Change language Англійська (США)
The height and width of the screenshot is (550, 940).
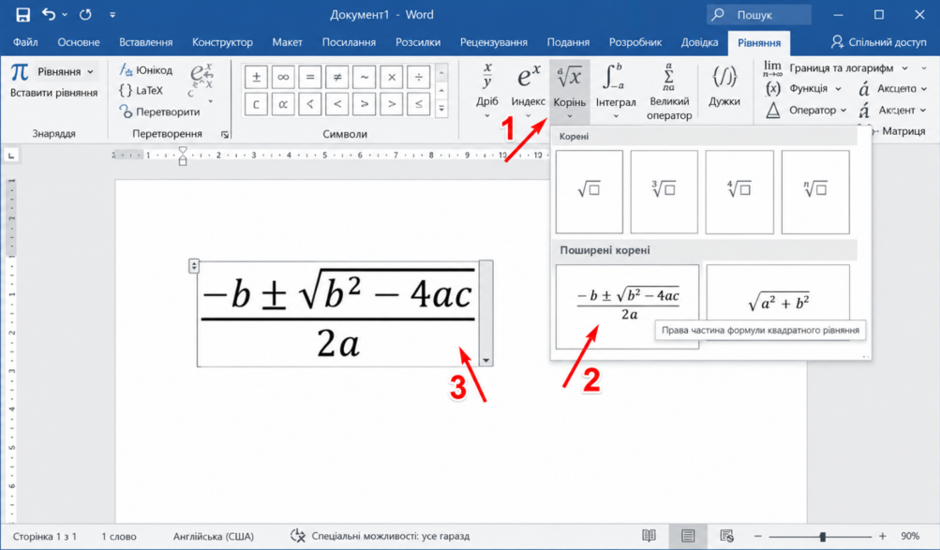[213, 536]
